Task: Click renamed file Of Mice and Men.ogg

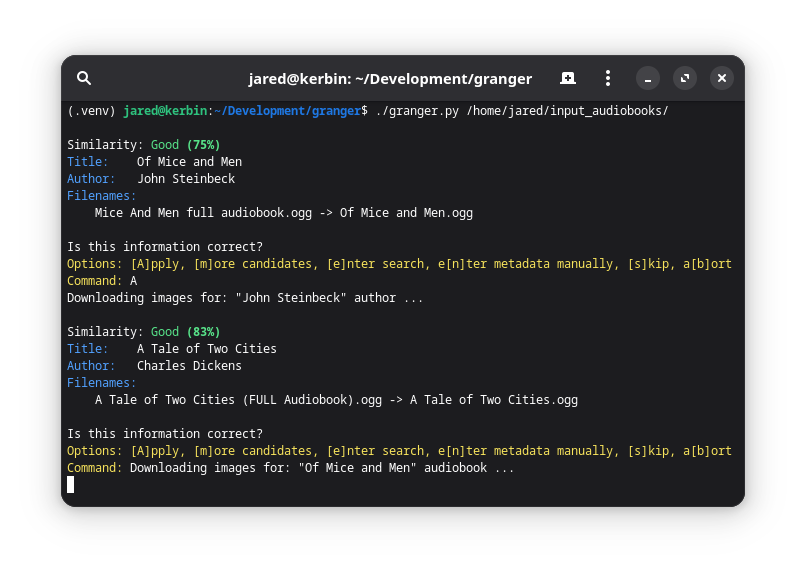Action: point(406,213)
